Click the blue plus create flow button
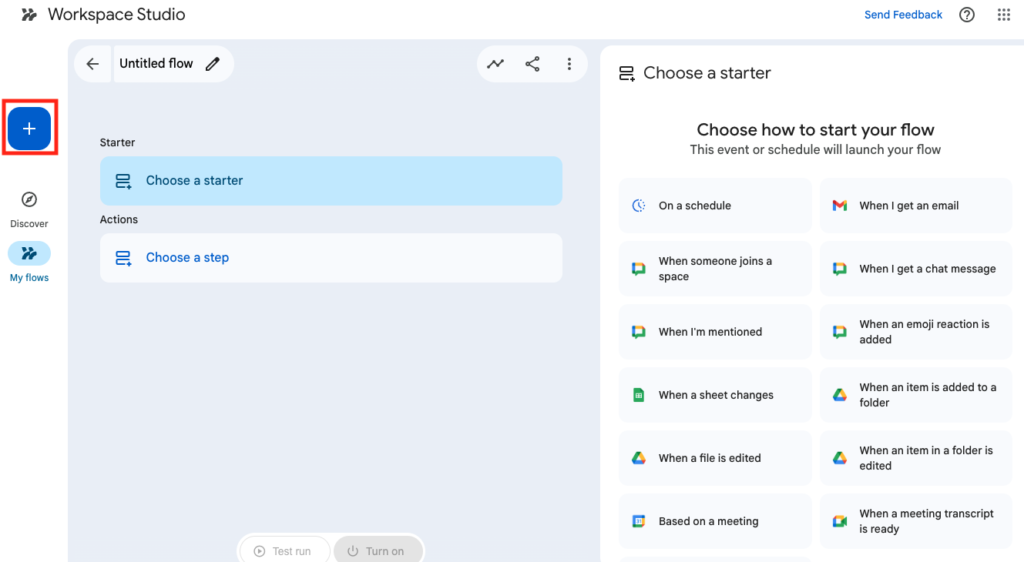 point(29,128)
